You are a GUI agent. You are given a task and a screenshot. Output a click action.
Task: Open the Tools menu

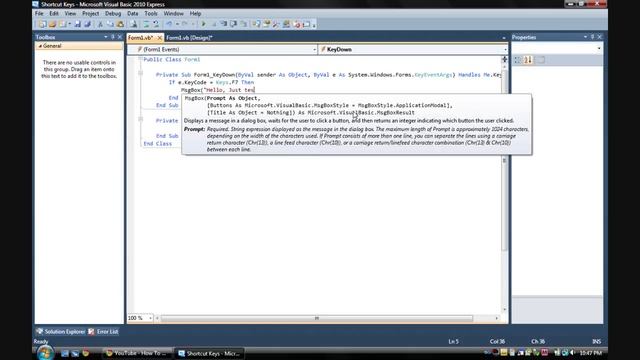pos(151,13)
